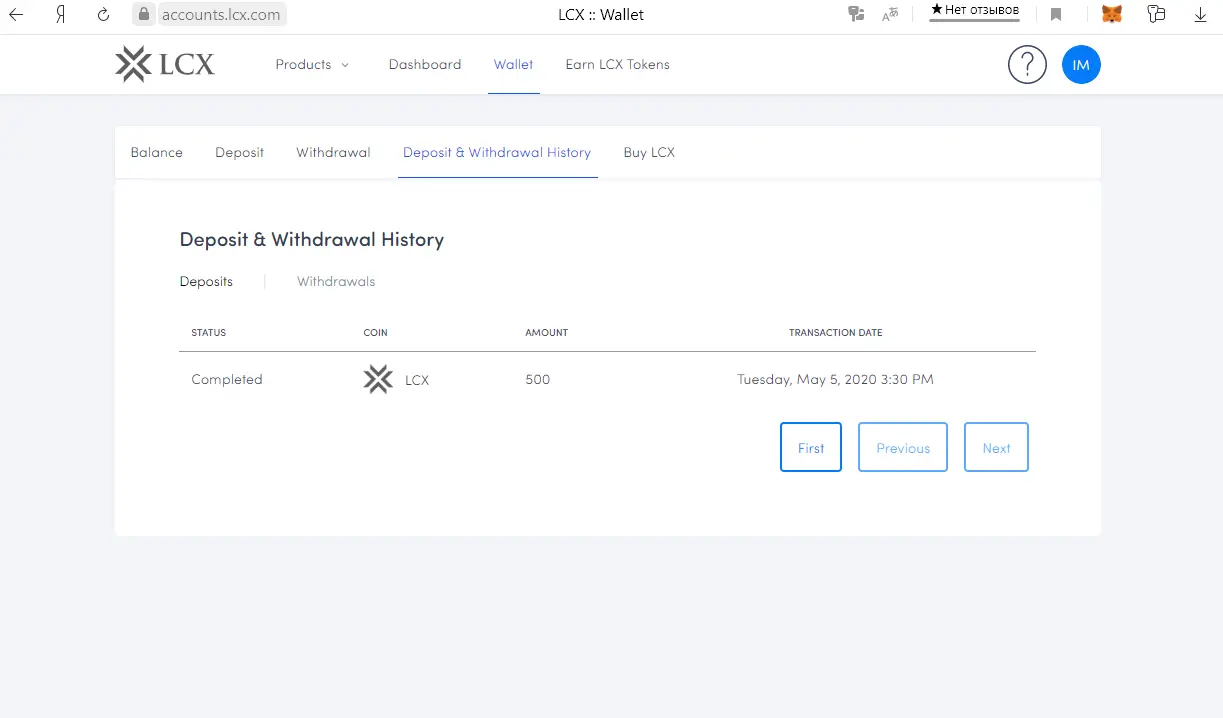Viewport: 1223px width, 718px height.
Task: Select the amount value 500
Action: pyautogui.click(x=538, y=379)
